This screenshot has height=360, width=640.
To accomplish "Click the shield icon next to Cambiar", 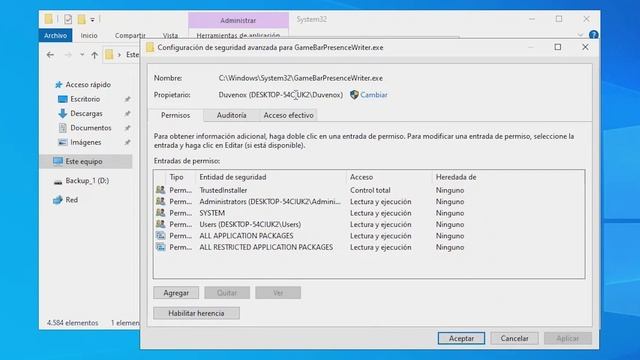I will point(354,95).
